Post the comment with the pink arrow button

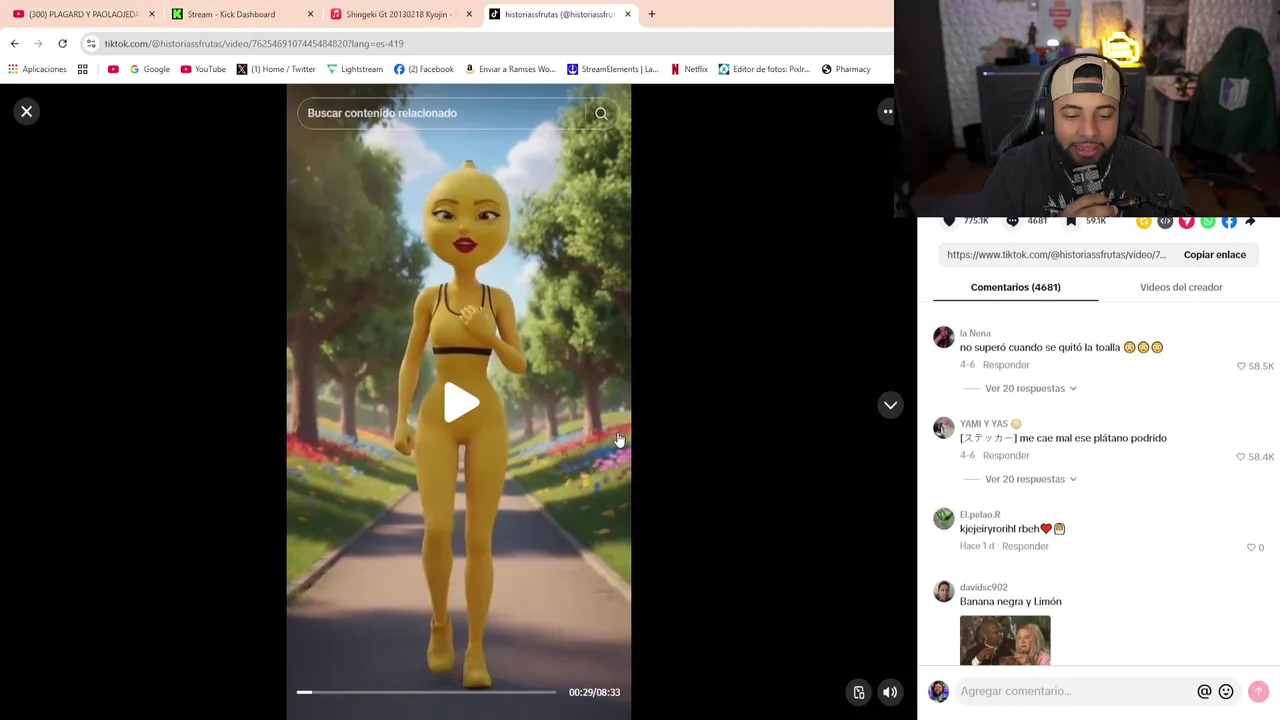tap(1258, 692)
